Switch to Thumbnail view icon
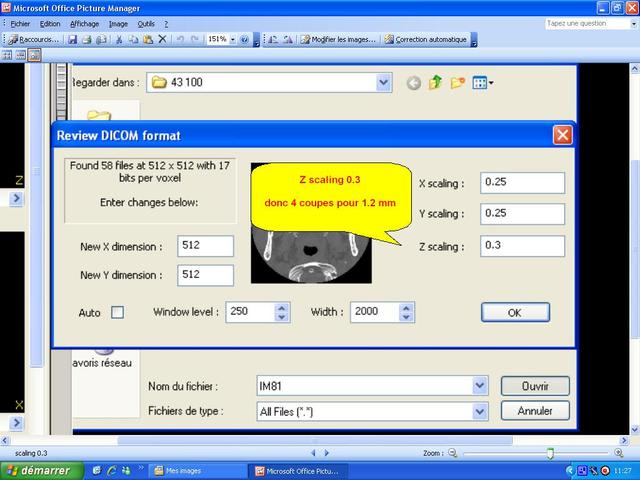Viewport: 640px width, 480px height. [x=7, y=55]
